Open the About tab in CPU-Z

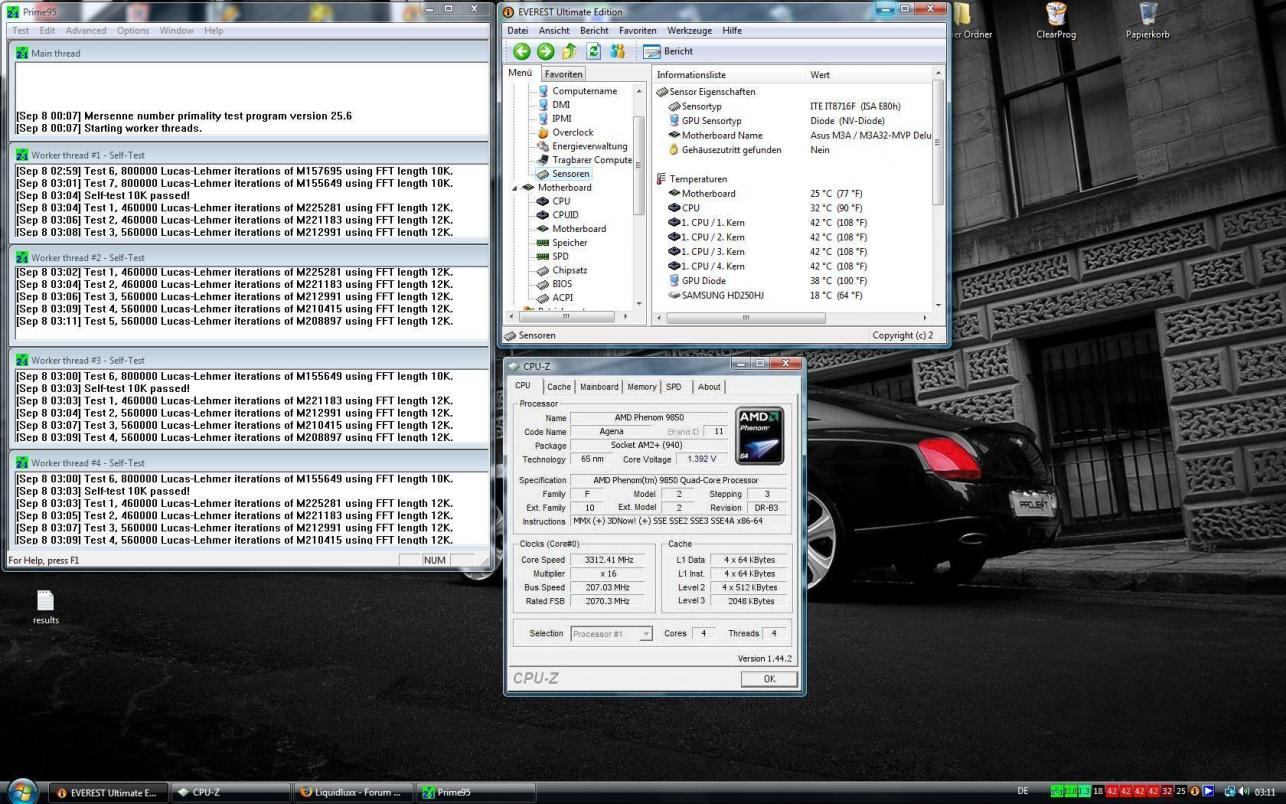click(709, 387)
